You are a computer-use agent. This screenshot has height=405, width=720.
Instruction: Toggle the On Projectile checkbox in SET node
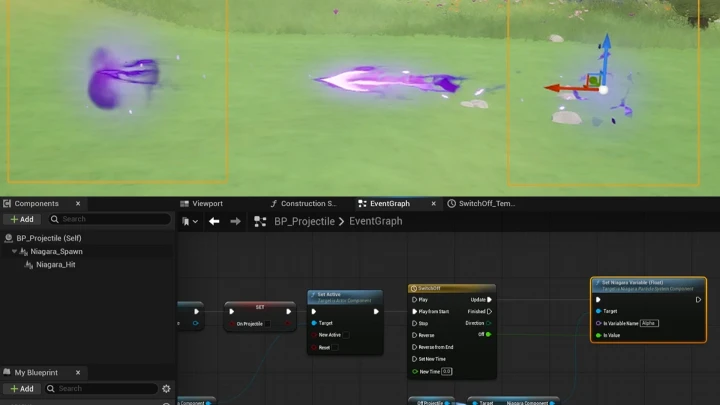[268, 324]
